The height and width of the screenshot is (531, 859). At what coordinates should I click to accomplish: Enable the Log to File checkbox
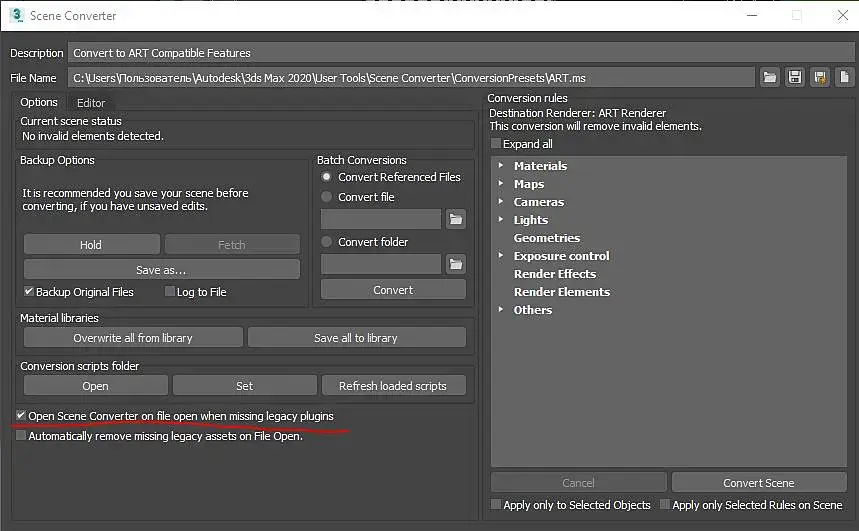point(170,292)
